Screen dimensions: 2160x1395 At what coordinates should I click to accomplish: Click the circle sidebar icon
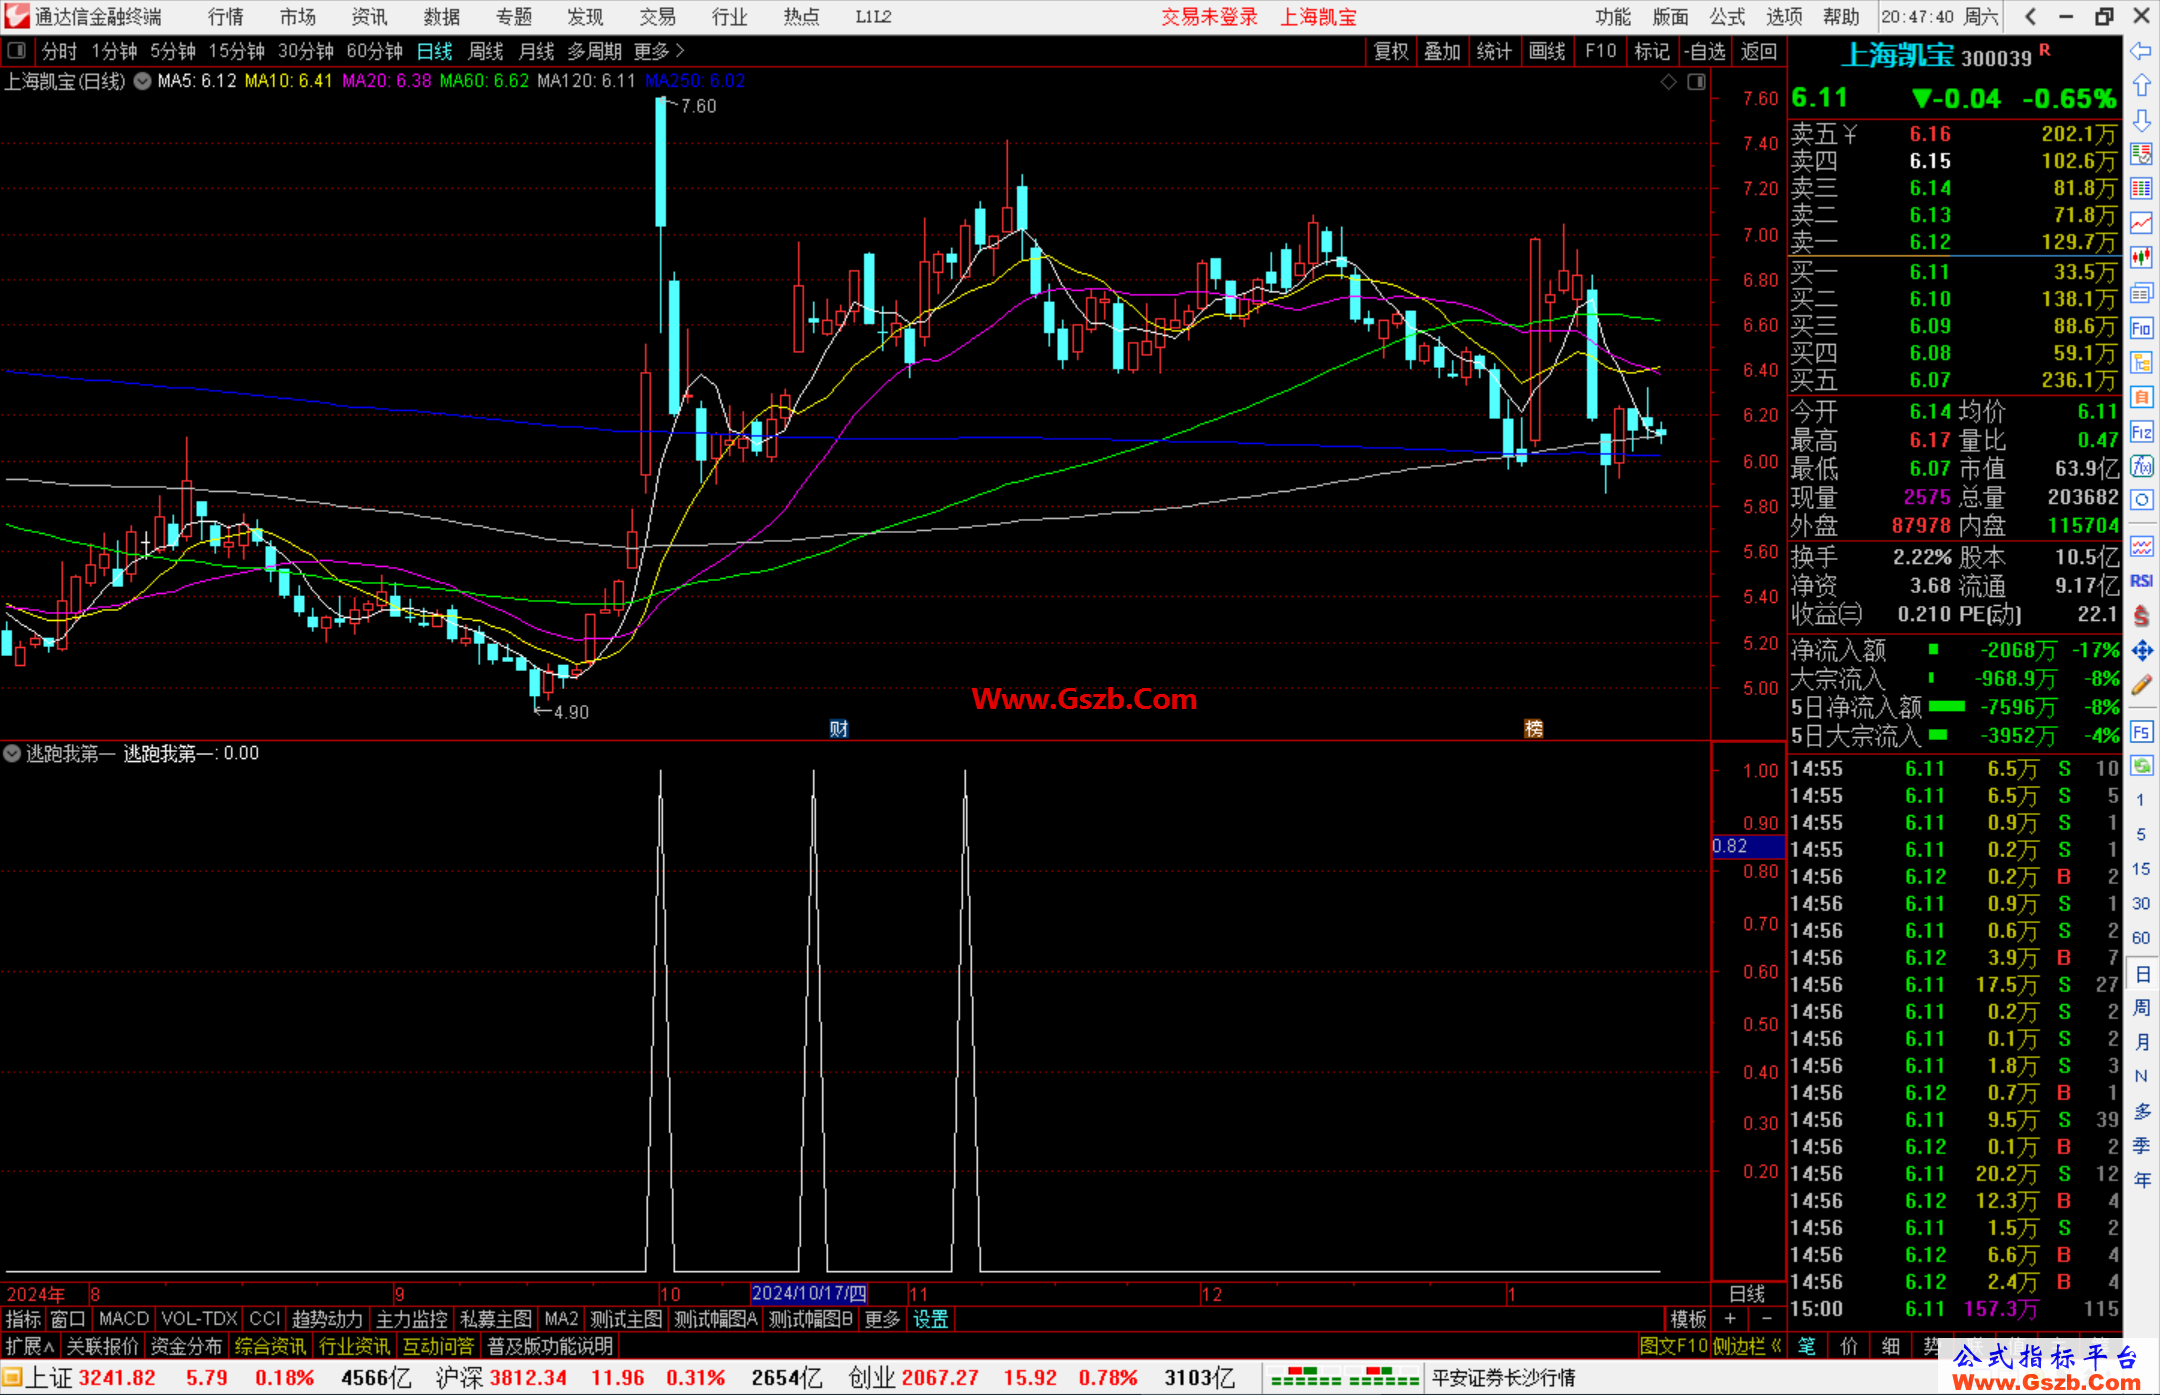pyautogui.click(x=2141, y=500)
